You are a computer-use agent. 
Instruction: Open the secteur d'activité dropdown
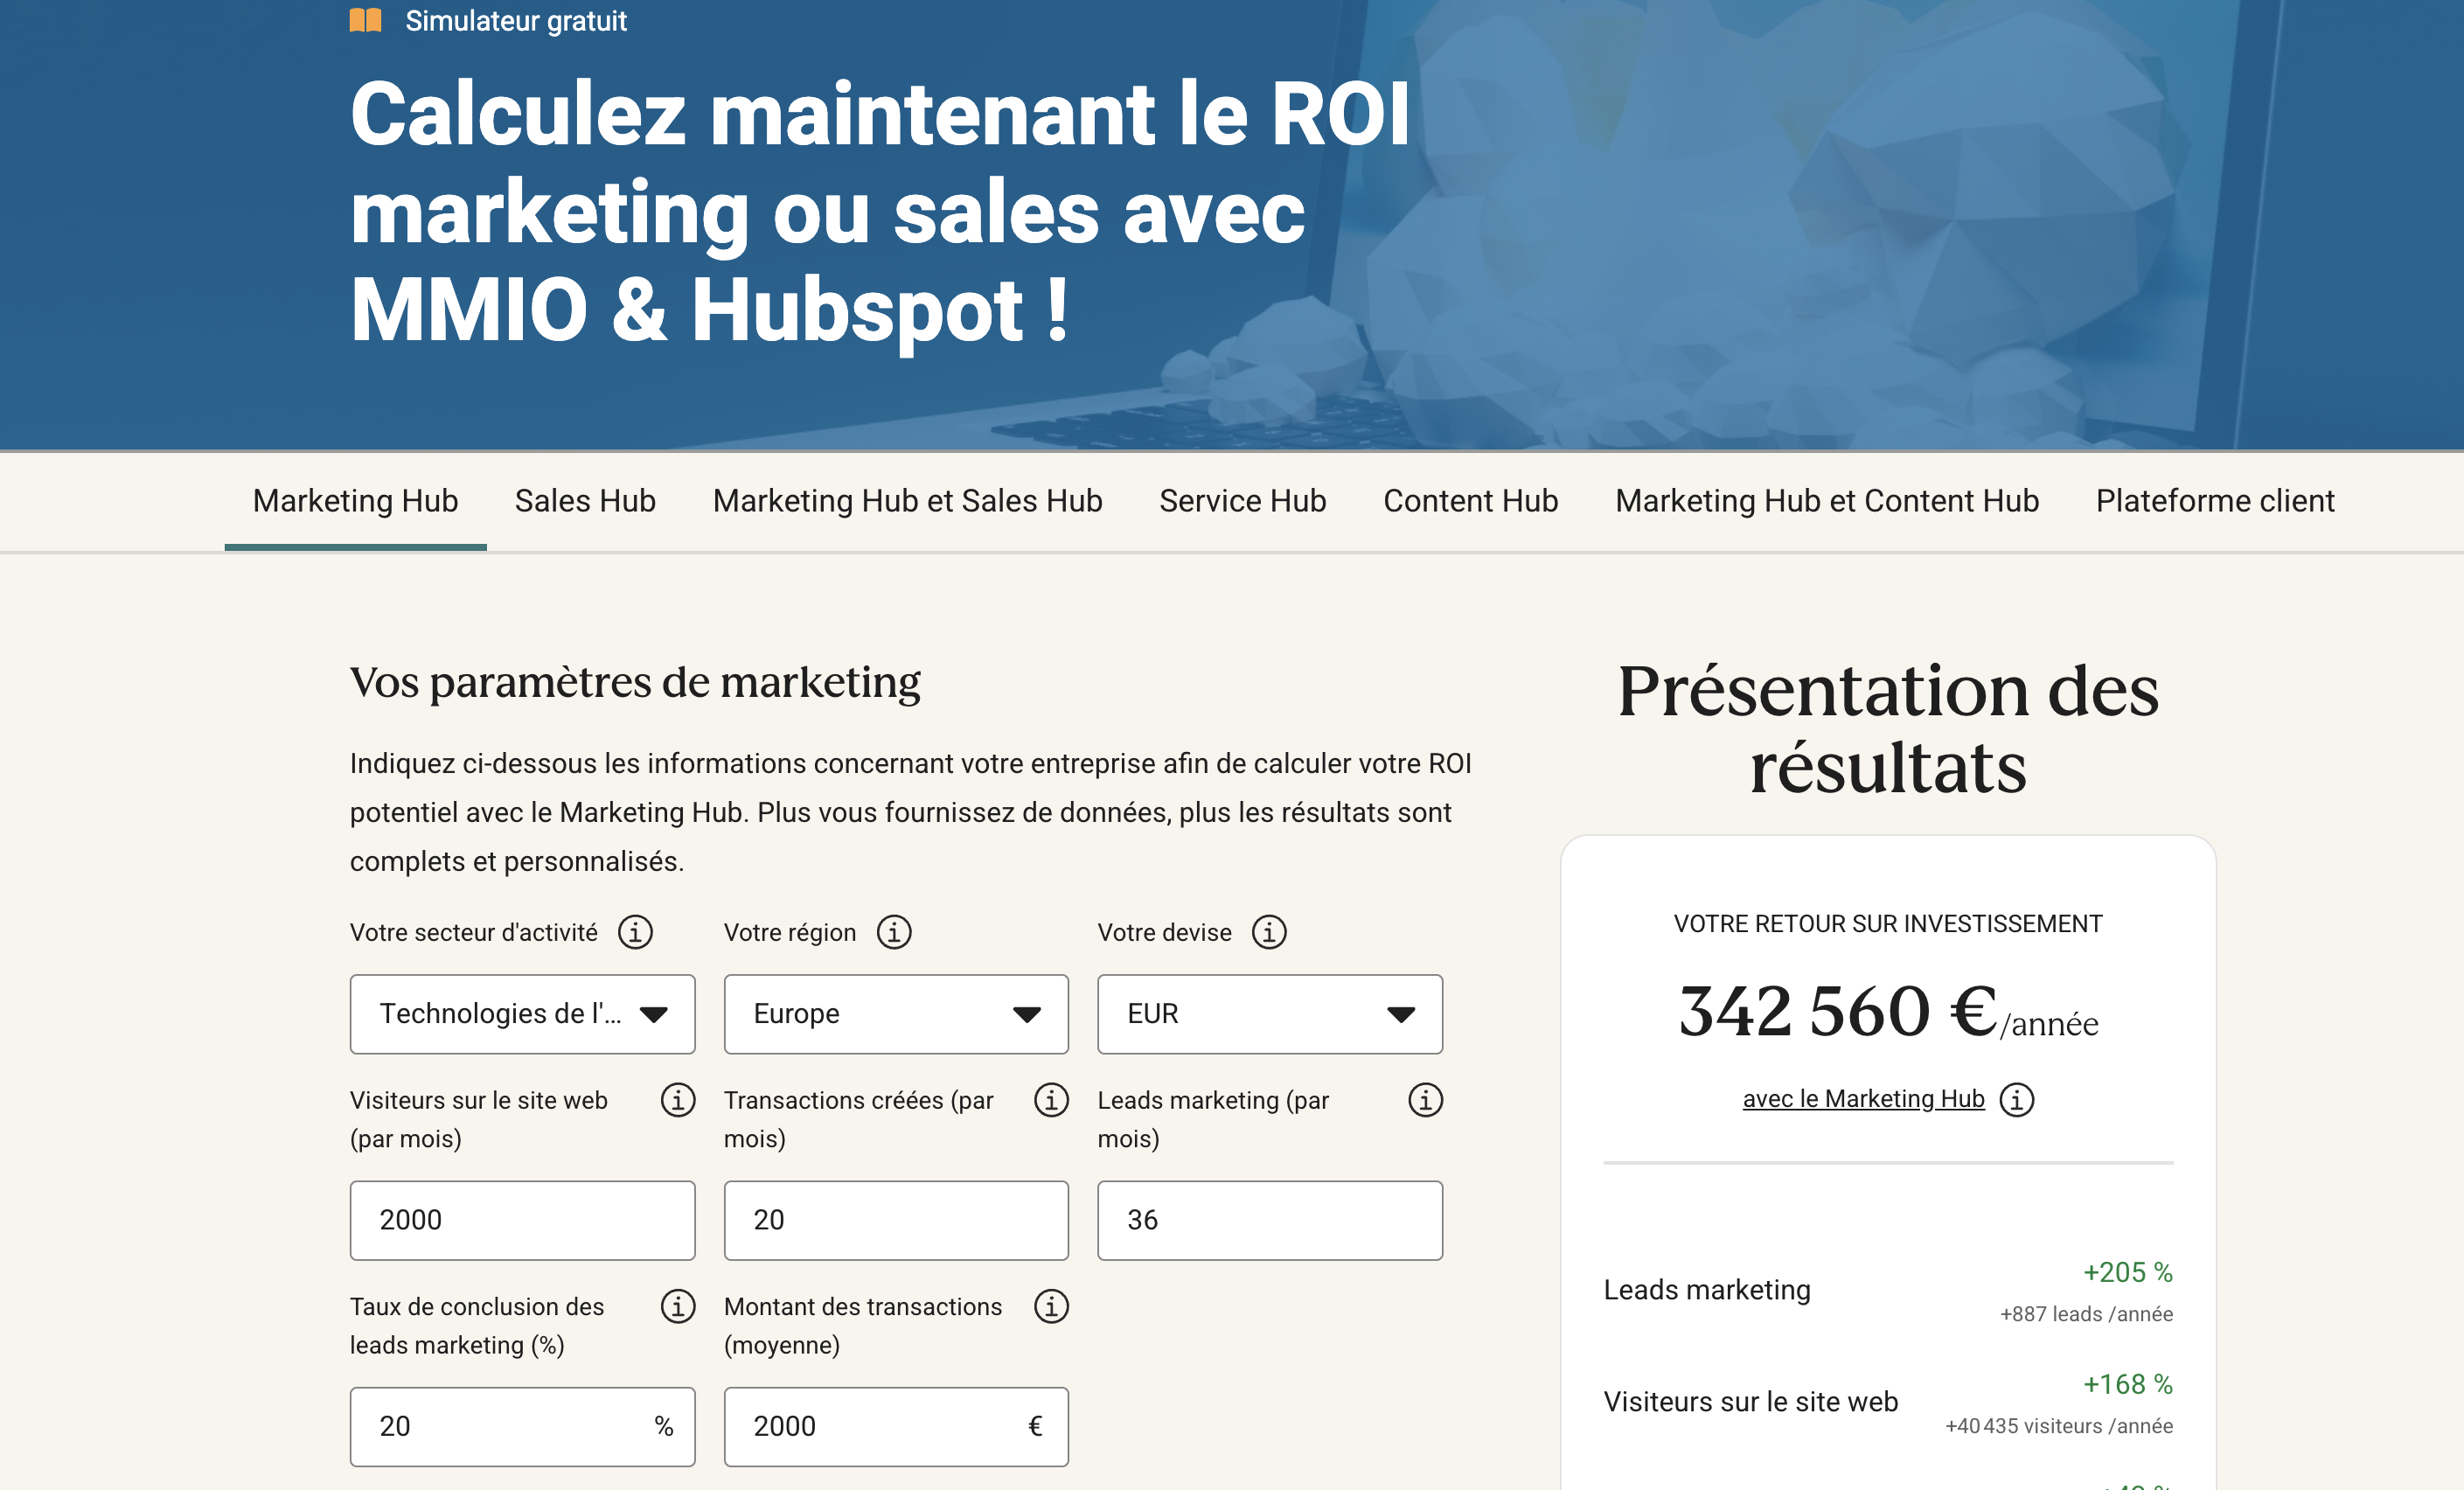point(522,1014)
